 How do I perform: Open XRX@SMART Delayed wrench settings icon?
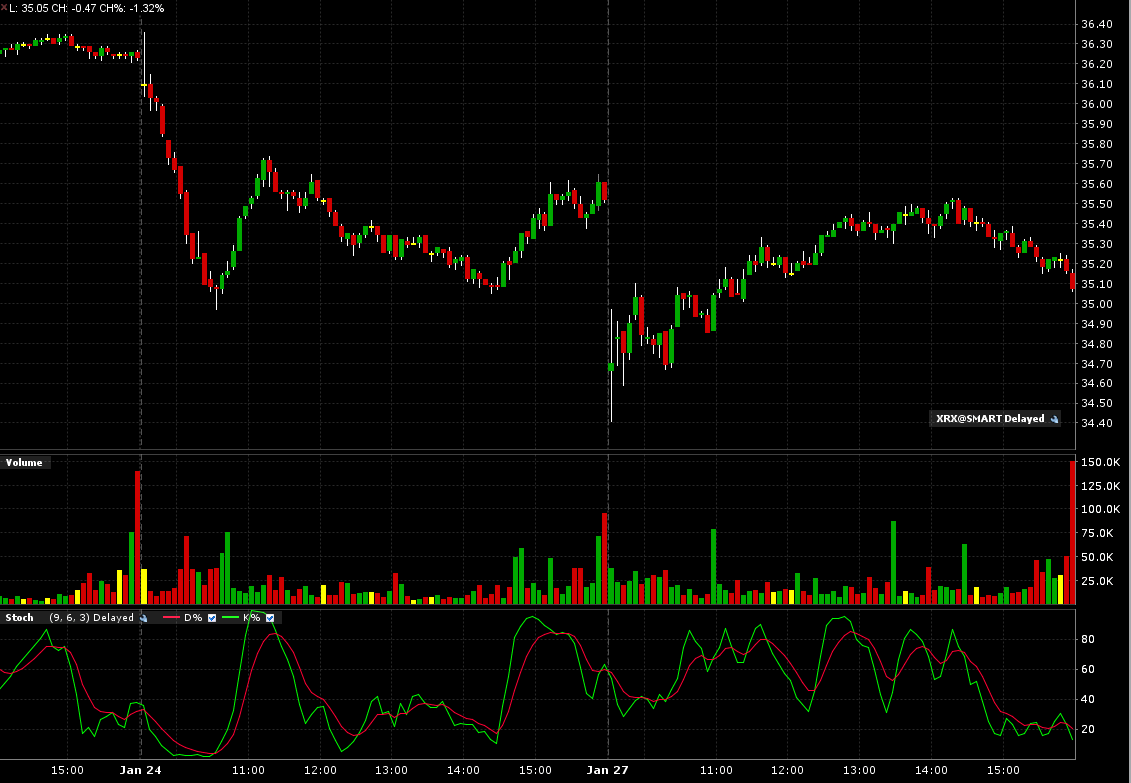(x=1055, y=419)
